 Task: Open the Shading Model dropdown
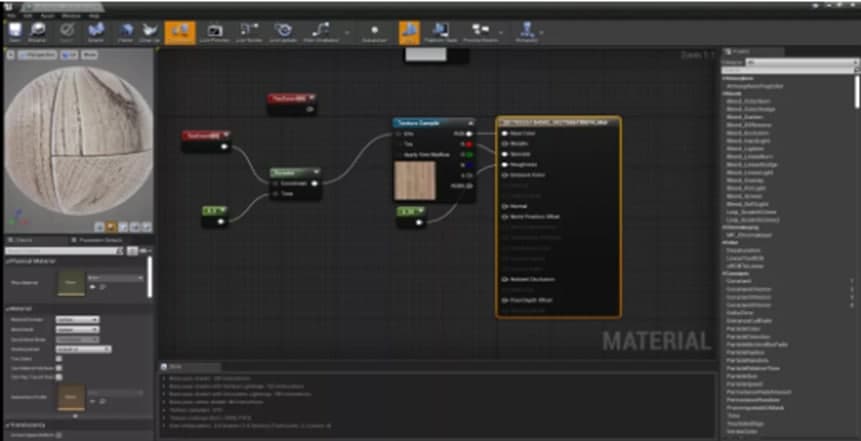(x=83, y=349)
